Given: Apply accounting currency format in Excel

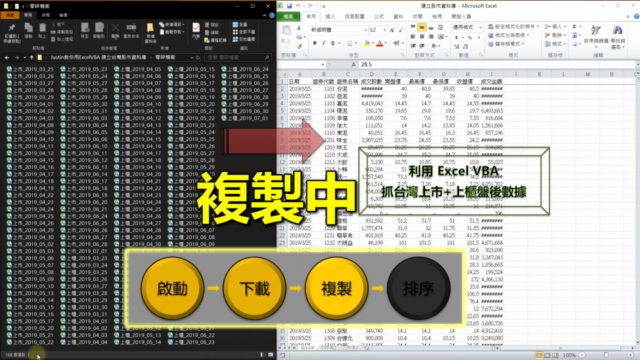Looking at the screenshot, I should coord(456,37).
